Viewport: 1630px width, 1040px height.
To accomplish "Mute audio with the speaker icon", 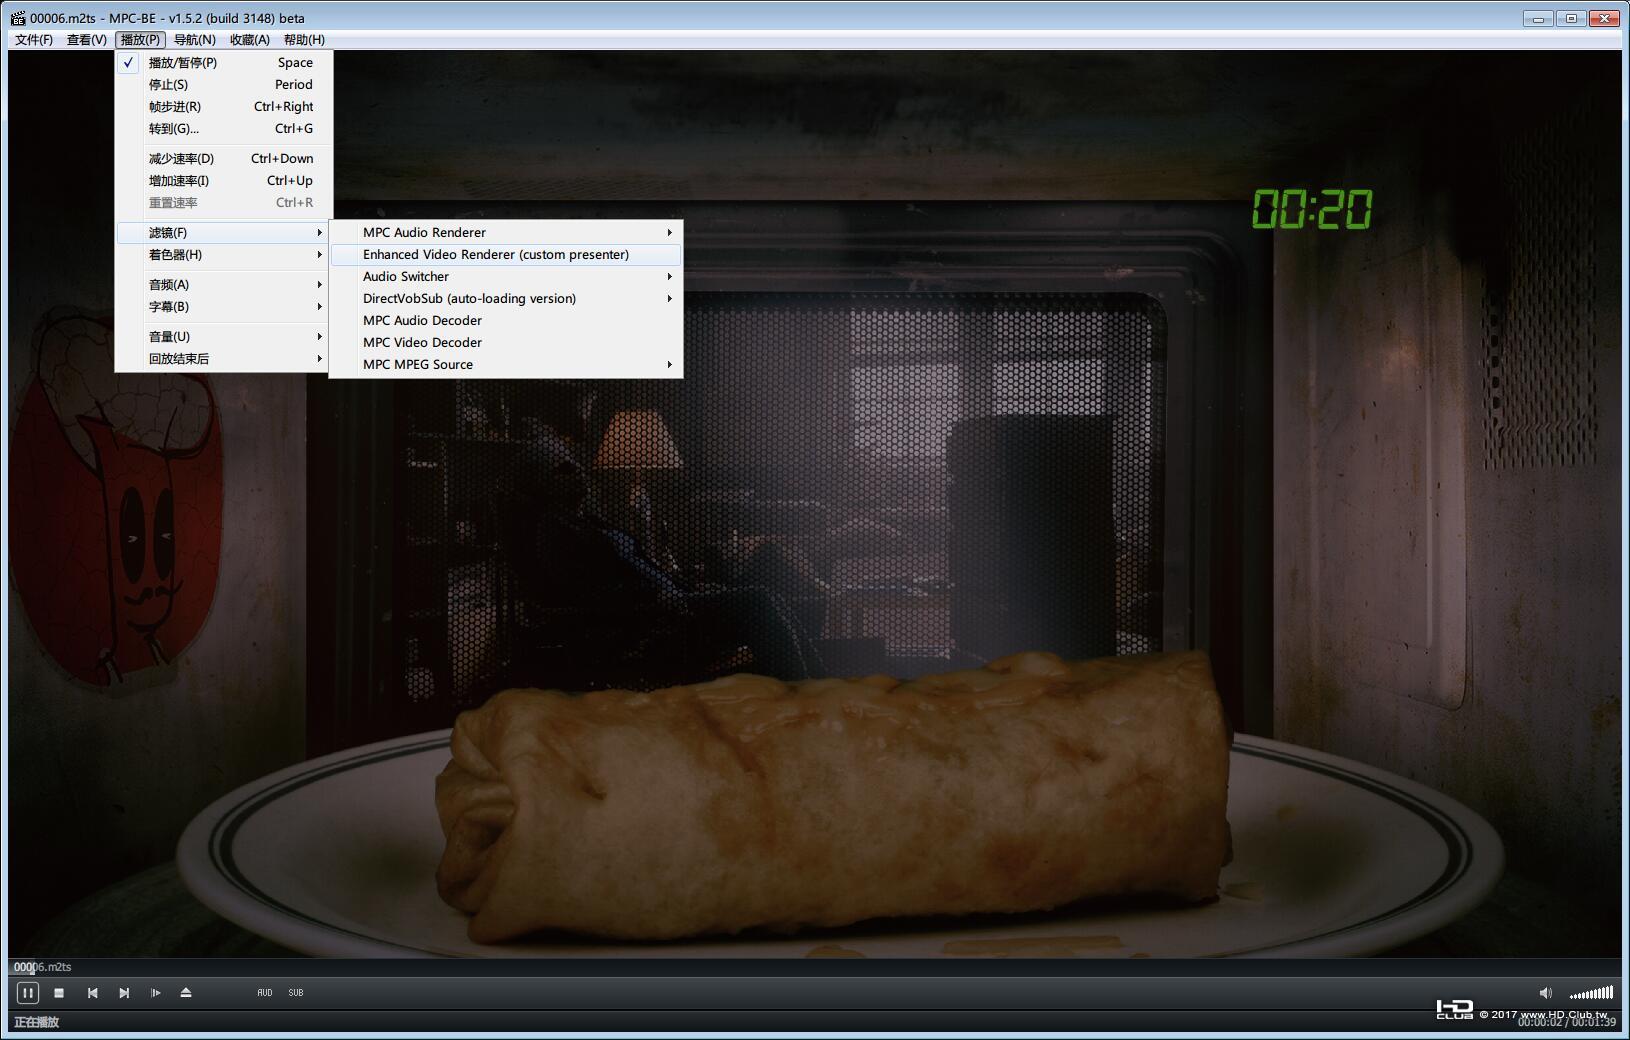I will point(1545,993).
